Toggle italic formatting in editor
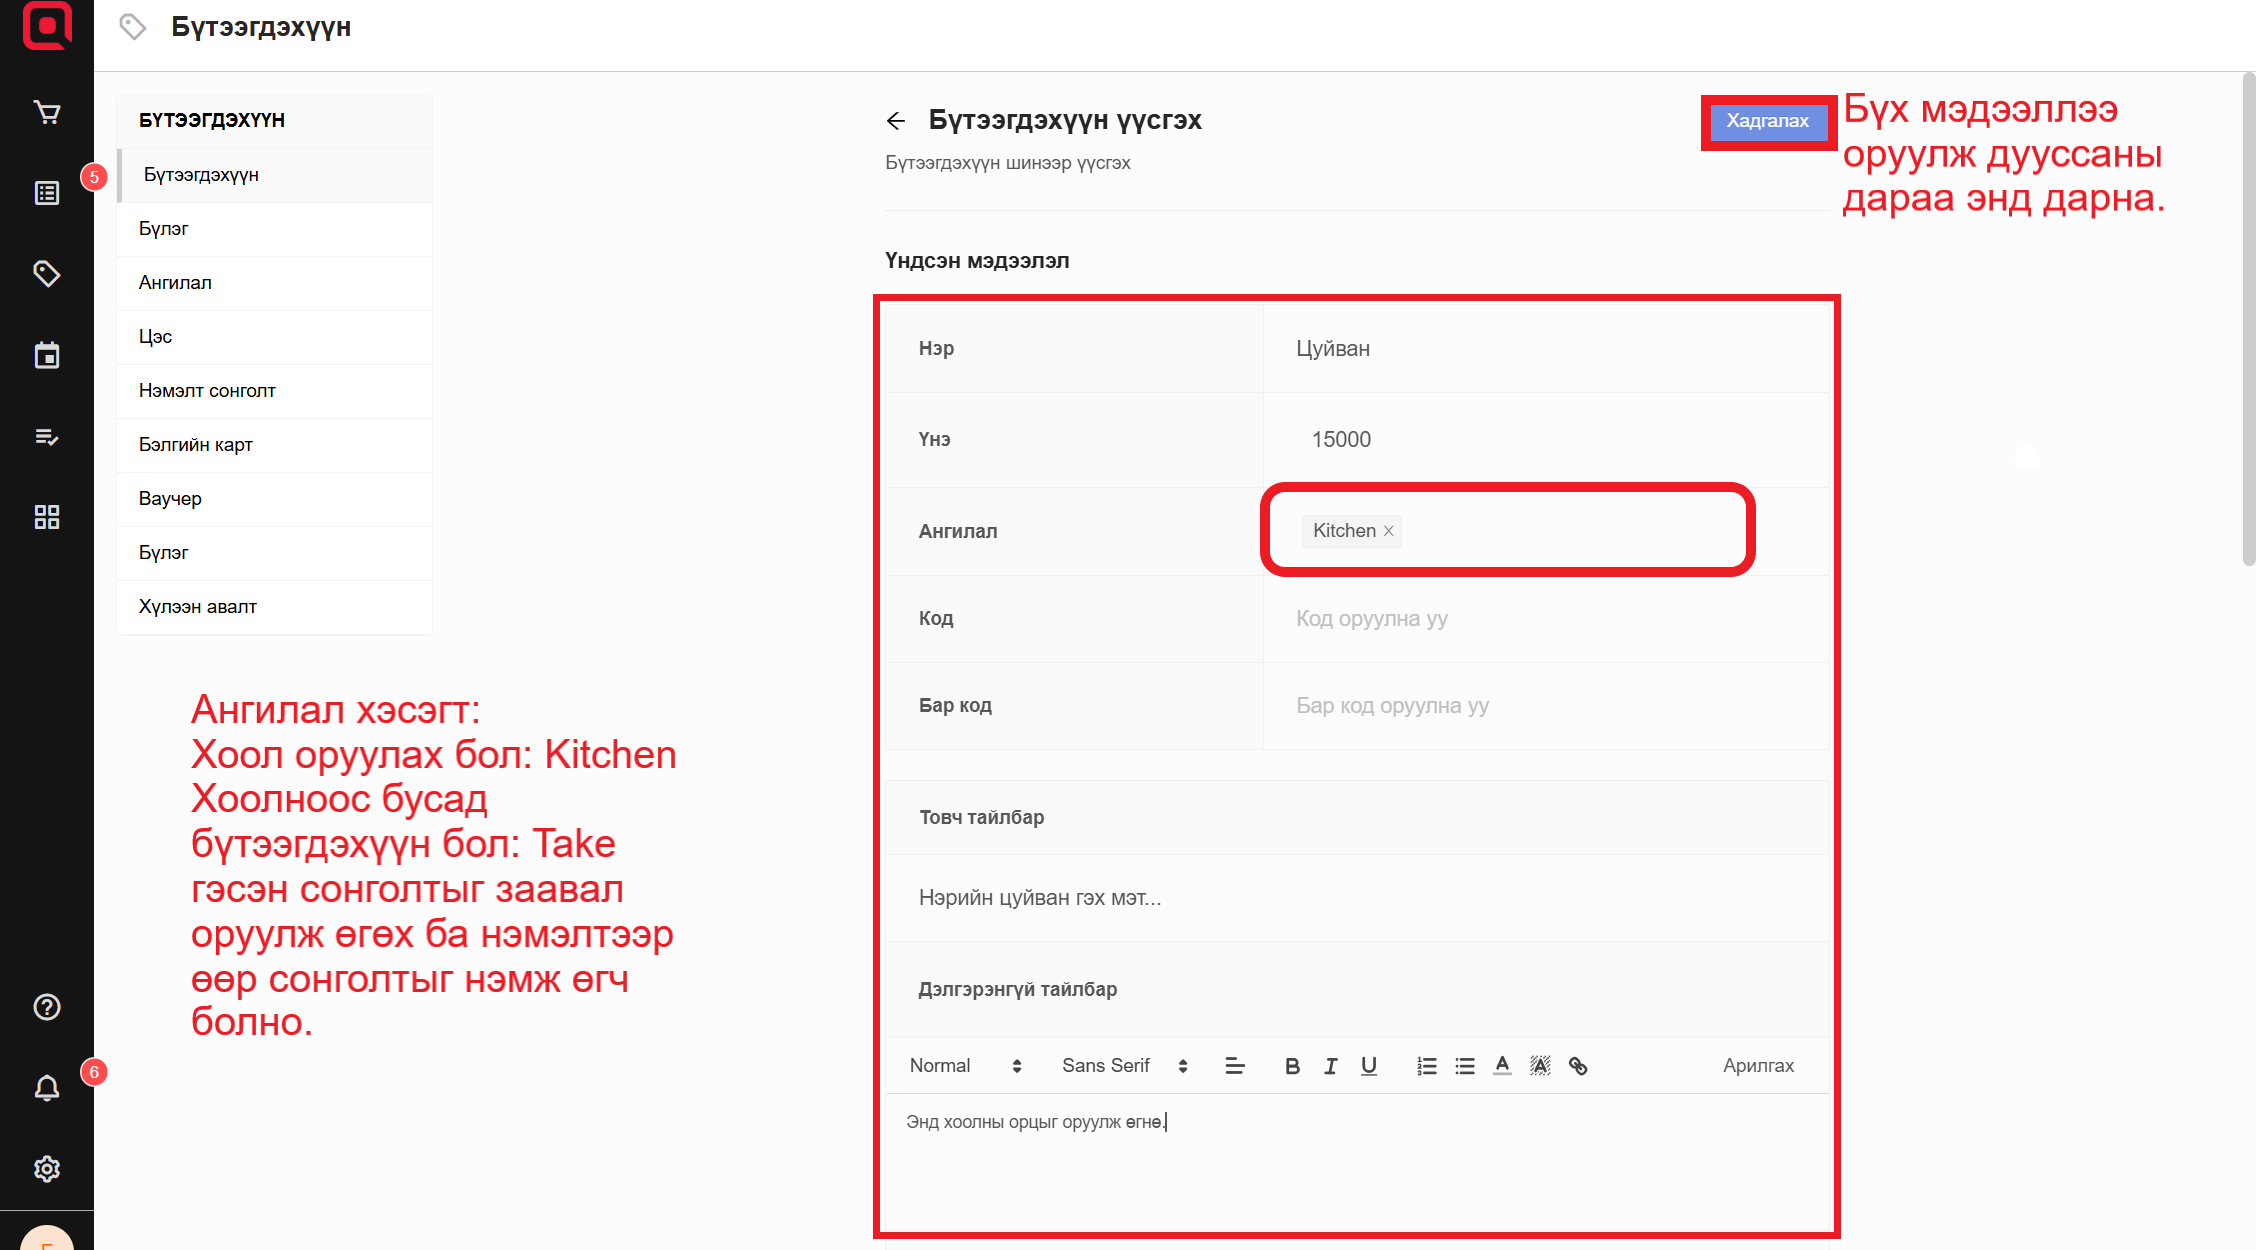This screenshot has height=1250, width=2256. 1330,1066
